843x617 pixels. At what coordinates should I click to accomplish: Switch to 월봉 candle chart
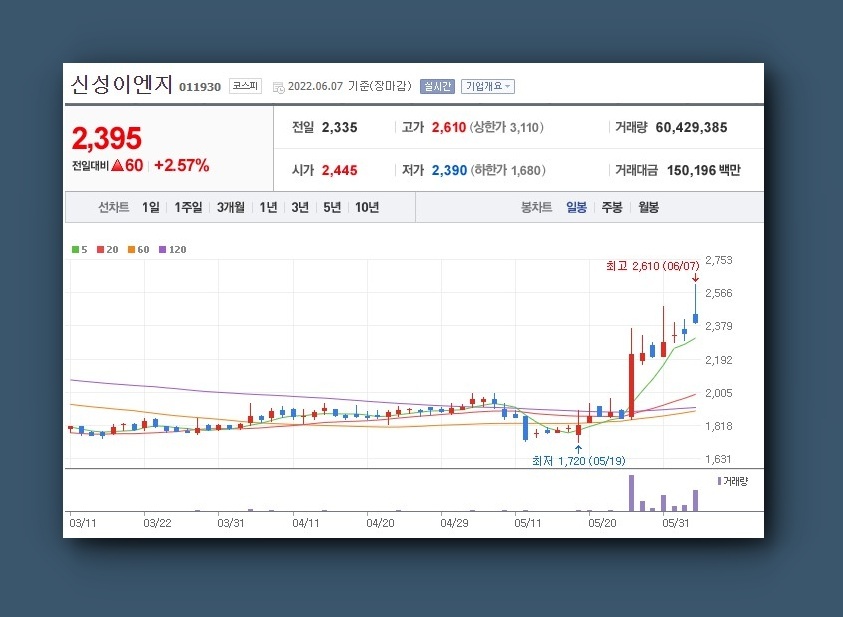click(x=648, y=207)
